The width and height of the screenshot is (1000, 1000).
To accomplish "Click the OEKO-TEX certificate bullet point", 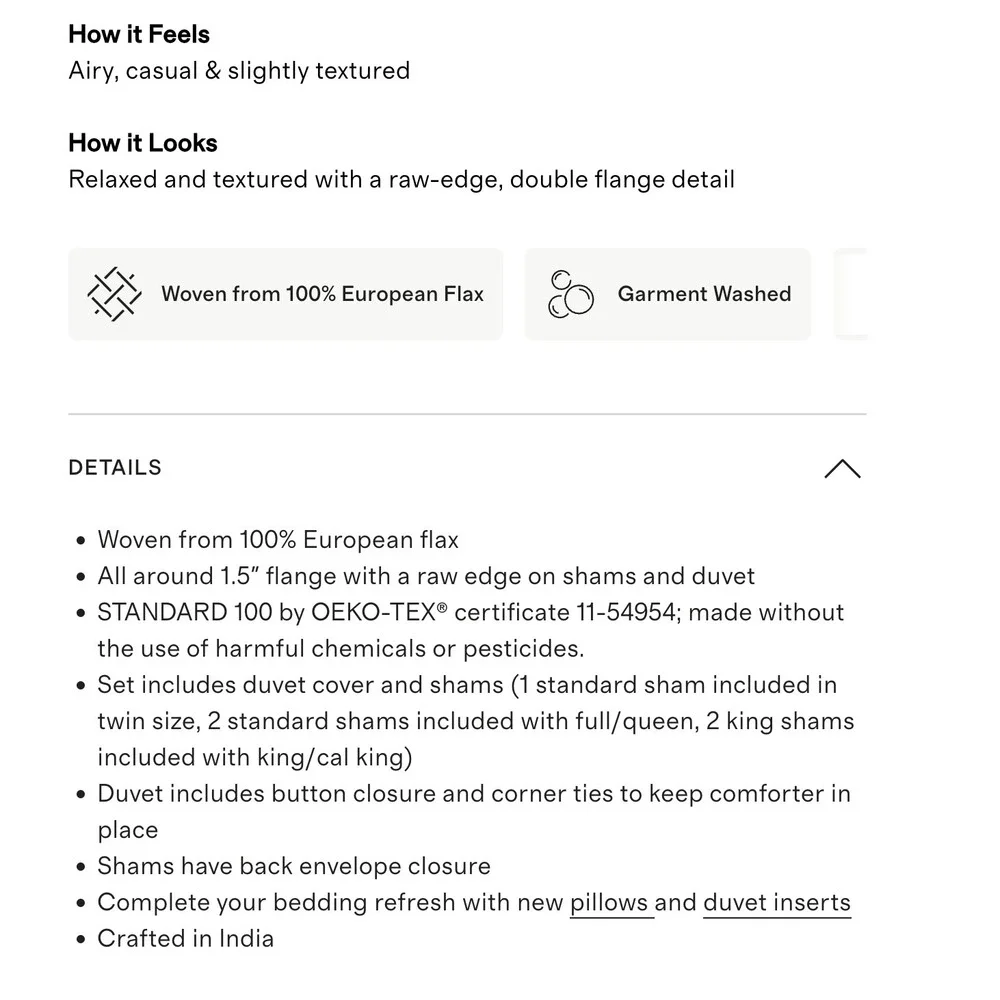I will (x=471, y=630).
